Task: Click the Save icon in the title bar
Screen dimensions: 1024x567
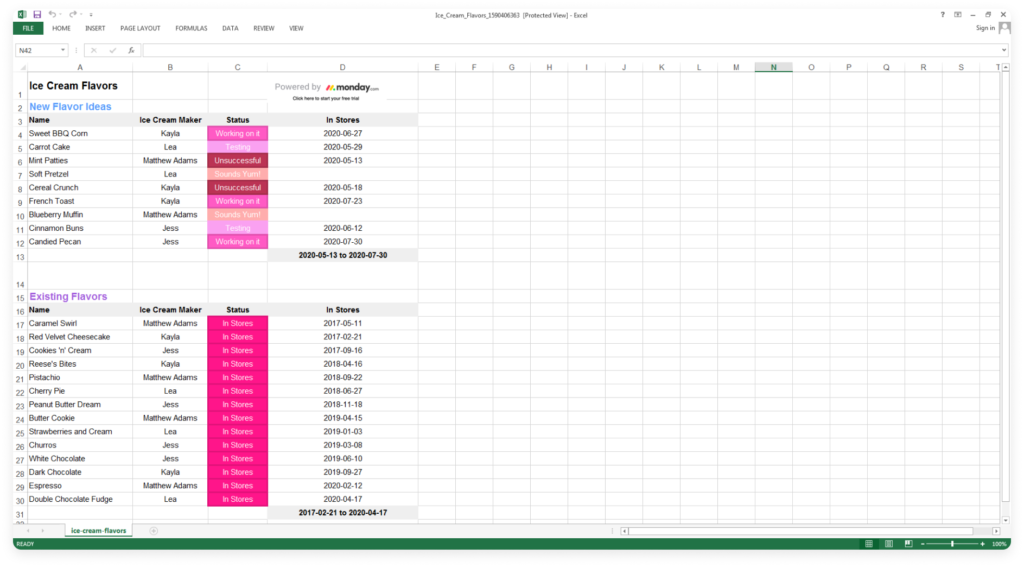Action: click(x=37, y=15)
